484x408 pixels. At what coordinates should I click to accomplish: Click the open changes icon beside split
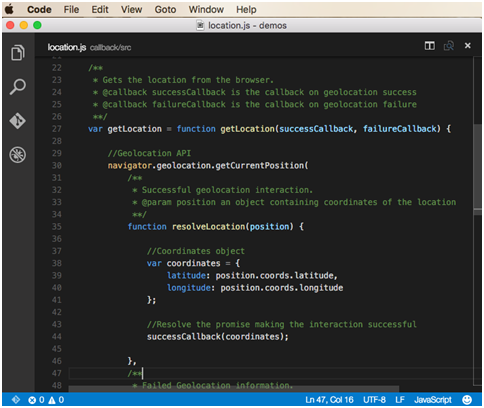[449, 46]
